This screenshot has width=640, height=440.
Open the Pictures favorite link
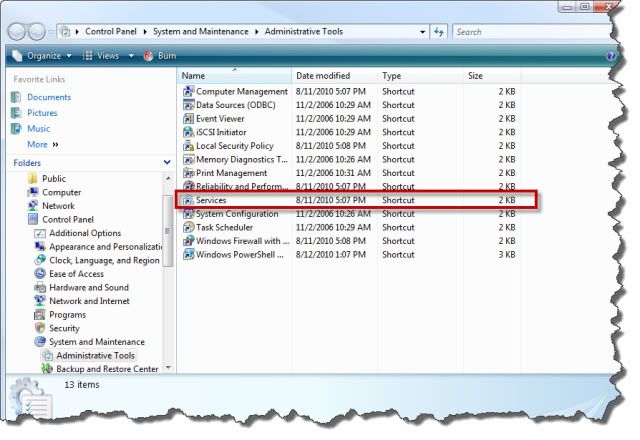(x=42, y=113)
